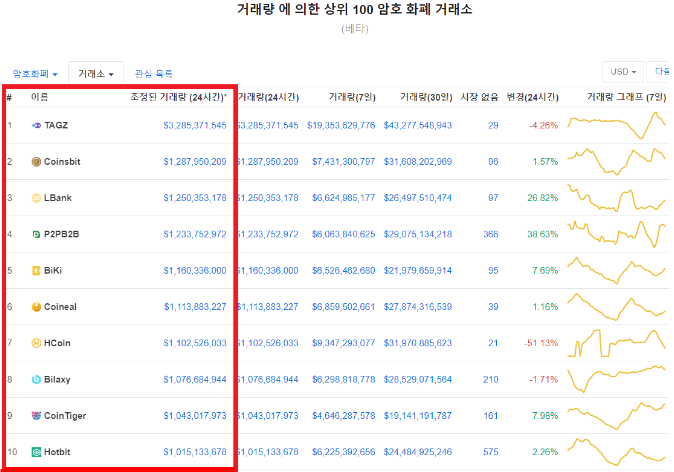Click the TAGZ exchange logo icon
Screen dimensions: 674x472
click(x=37, y=126)
